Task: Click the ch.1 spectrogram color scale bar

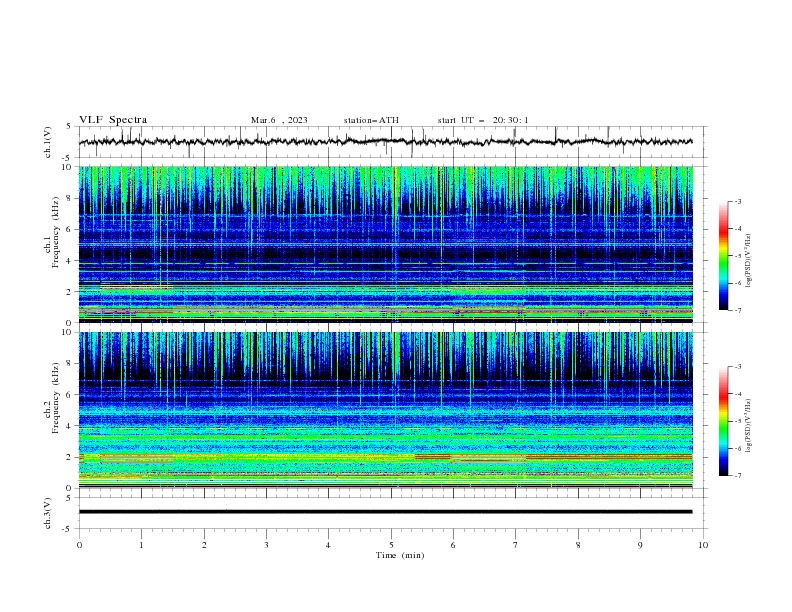Action: [x=724, y=256]
